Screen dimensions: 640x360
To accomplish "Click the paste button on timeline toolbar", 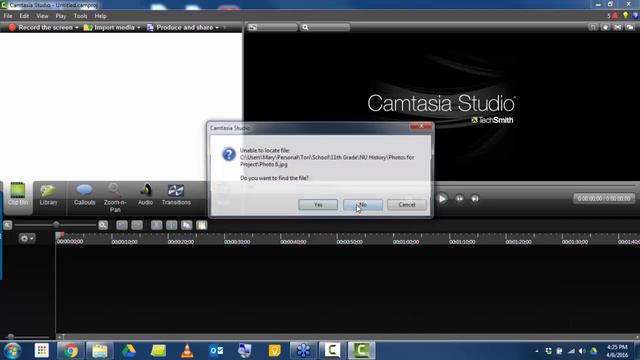I will click(202, 225).
